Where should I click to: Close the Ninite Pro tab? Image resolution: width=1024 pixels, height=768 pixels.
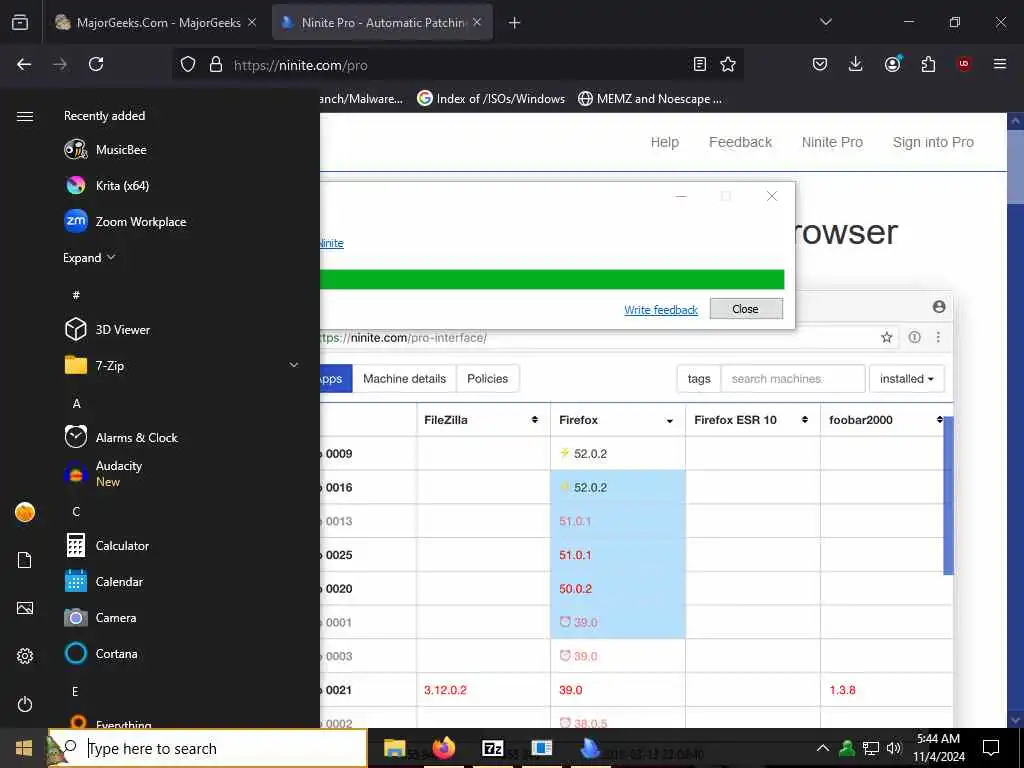pyautogui.click(x=477, y=22)
